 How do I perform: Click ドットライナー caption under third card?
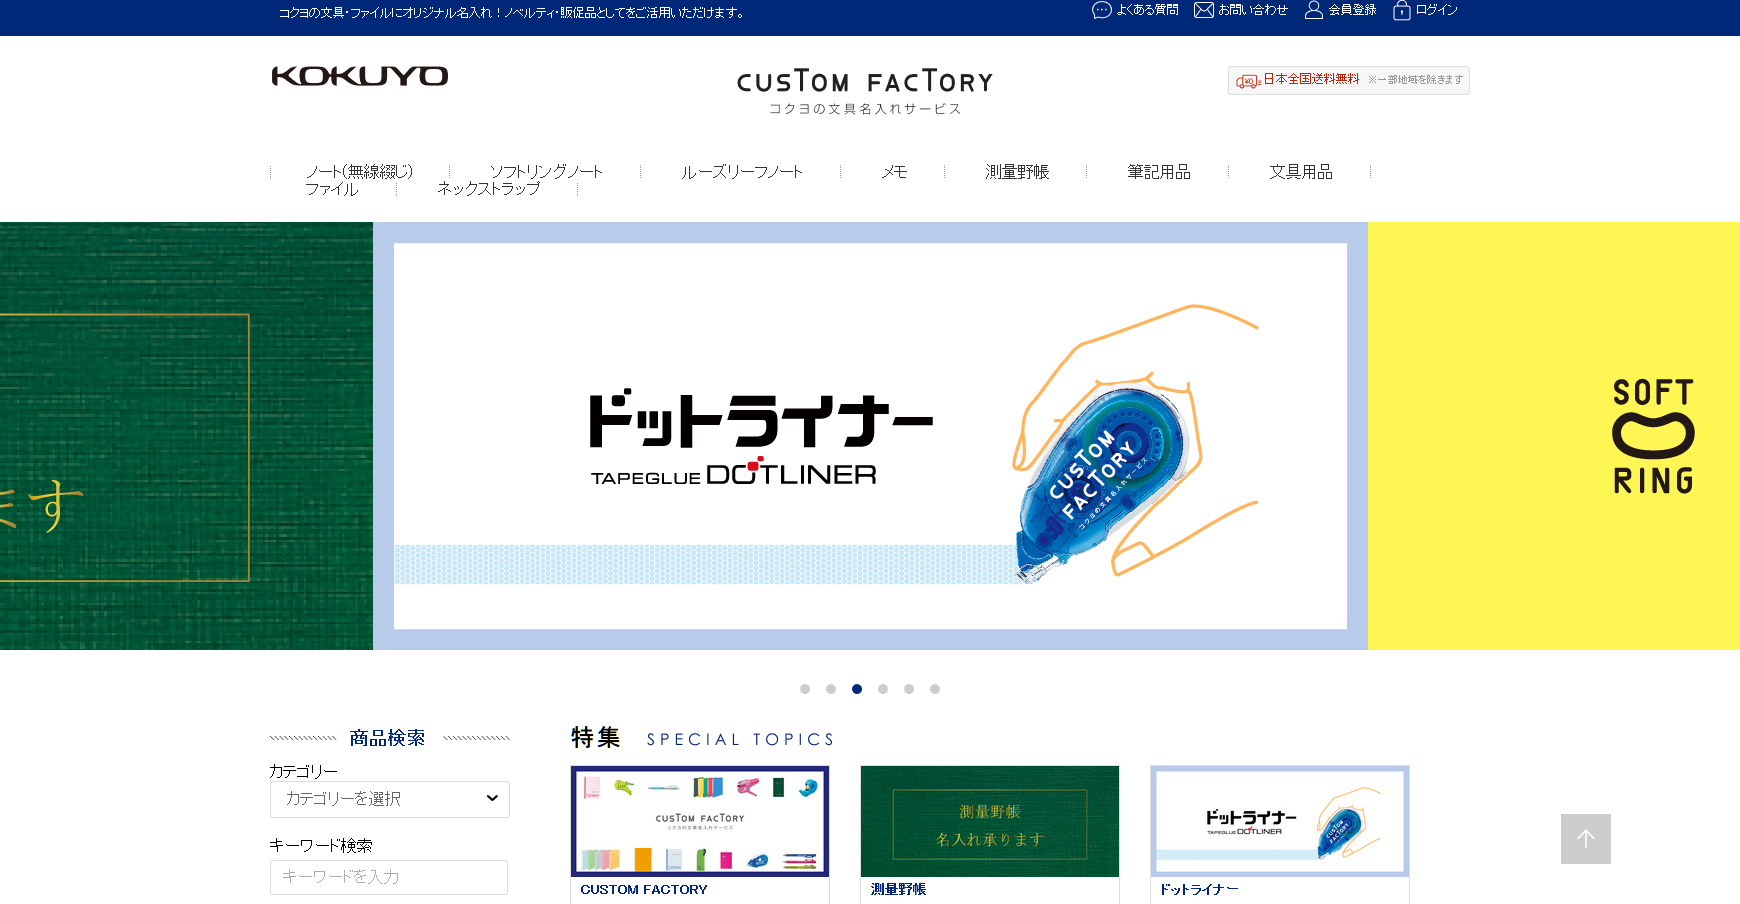[1199, 889]
